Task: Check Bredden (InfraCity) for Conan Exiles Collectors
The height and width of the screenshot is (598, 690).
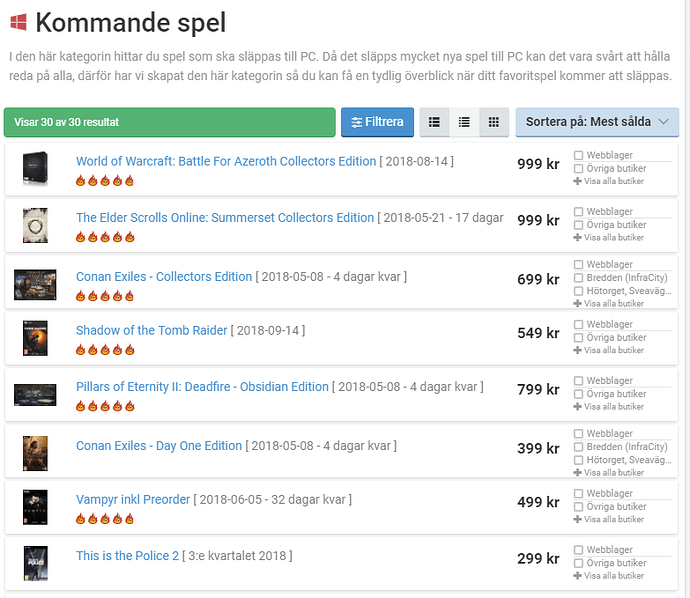Action: point(579,278)
